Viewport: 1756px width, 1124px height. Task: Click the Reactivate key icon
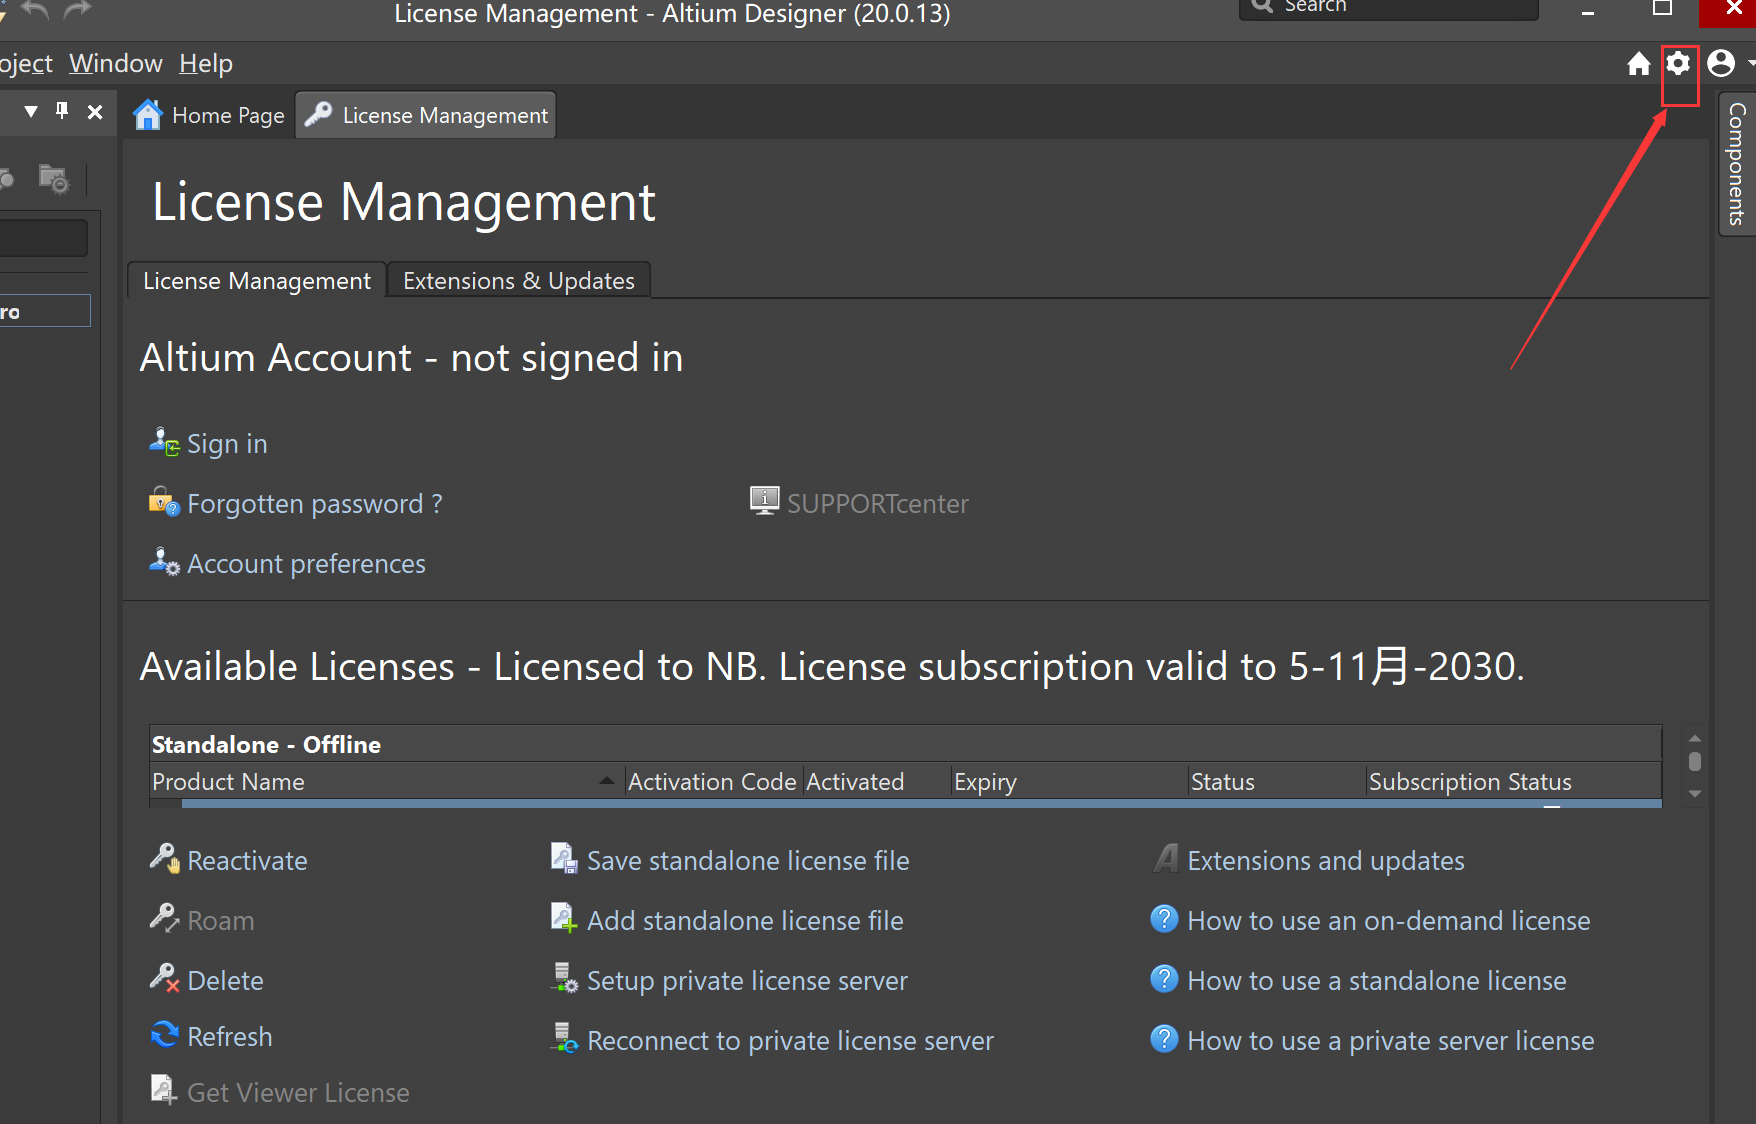[164, 859]
